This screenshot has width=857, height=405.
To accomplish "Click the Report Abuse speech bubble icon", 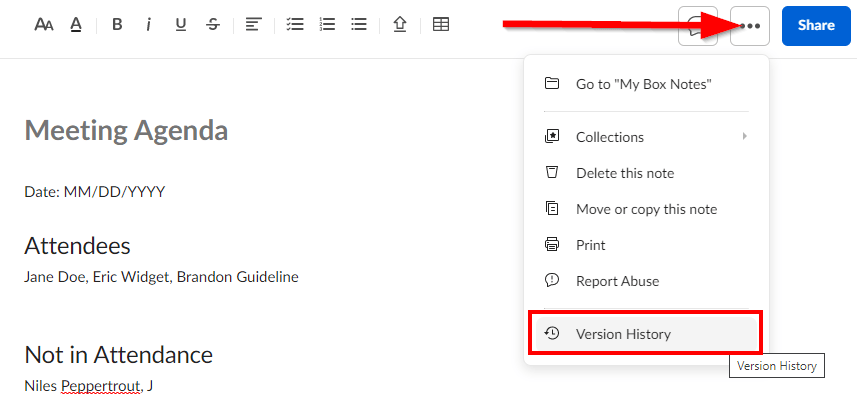I will [x=552, y=281].
